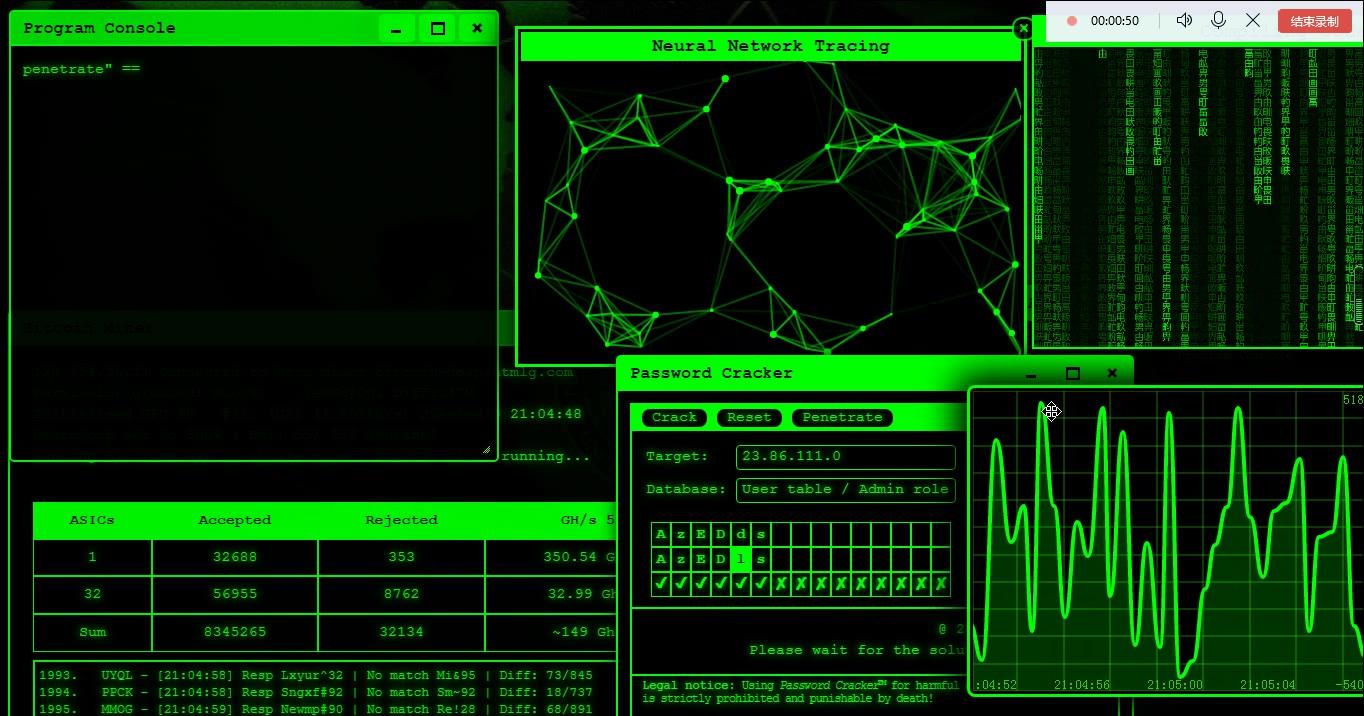
Task: Click the 00:00:50 recording timer
Action: click(1115, 21)
